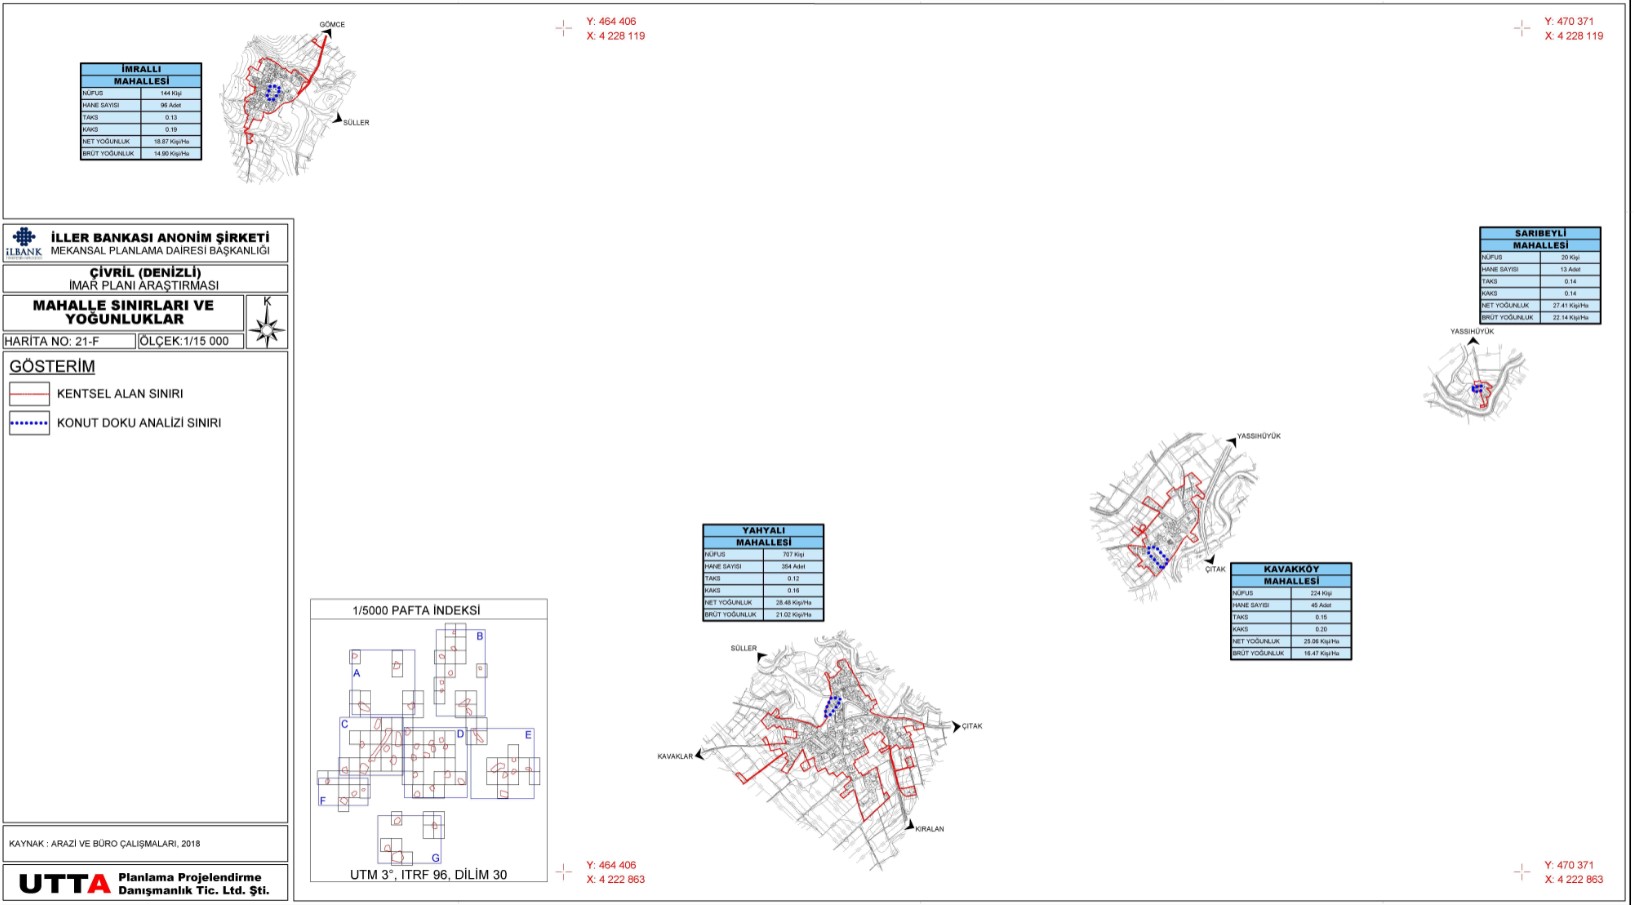
Task: Click sheet label B in the pafta index
Action: coord(480,636)
